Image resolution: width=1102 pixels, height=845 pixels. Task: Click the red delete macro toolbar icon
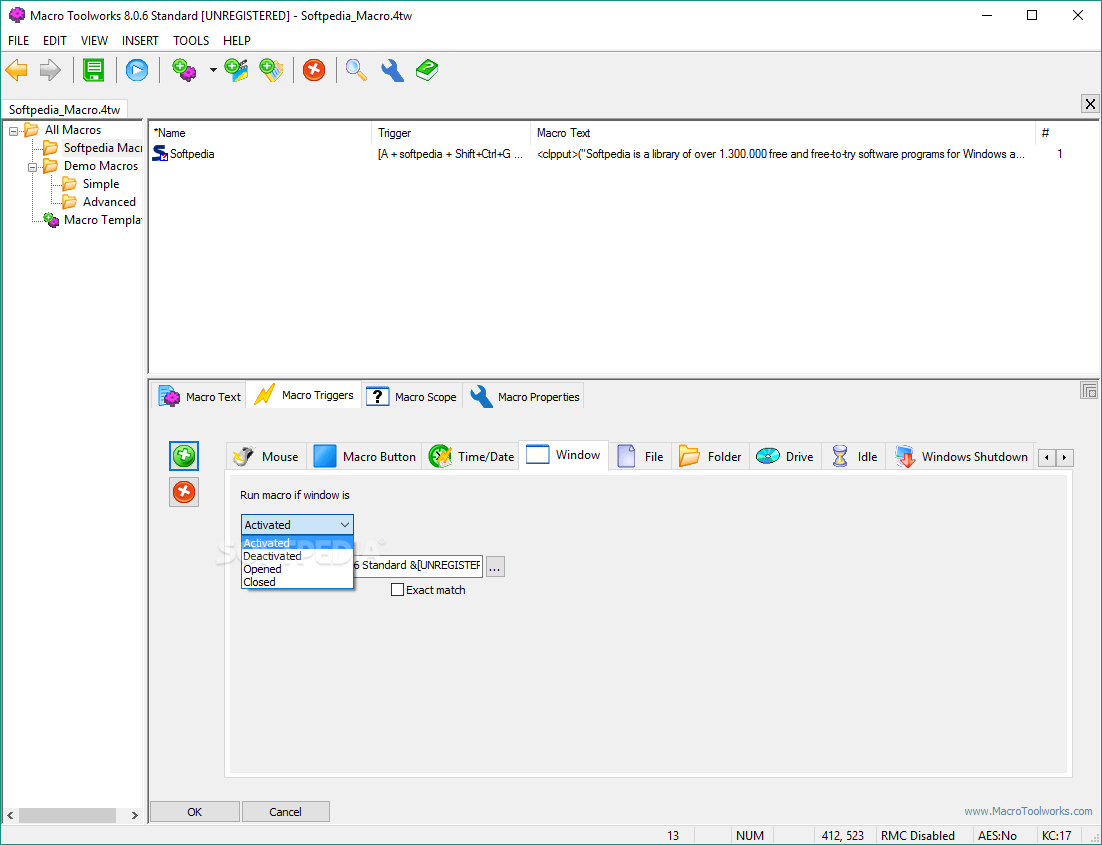(314, 70)
